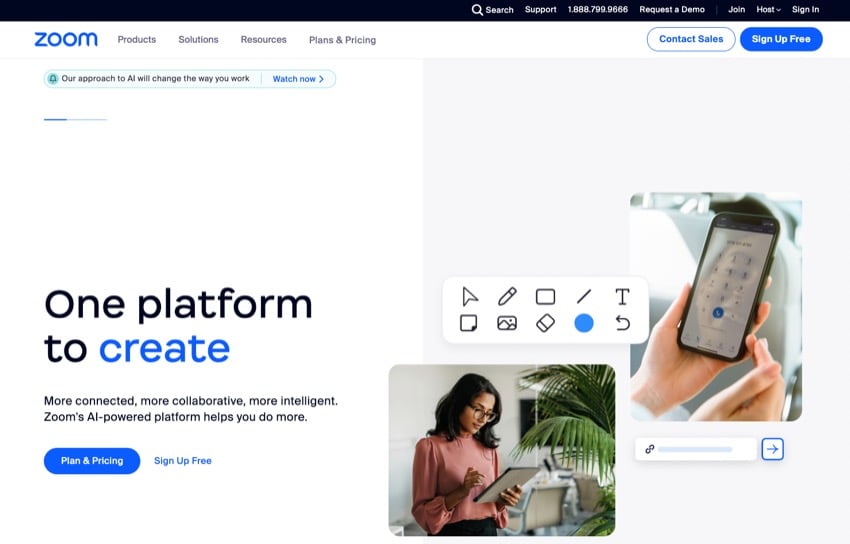Select the pencil drawing tool
The image size is (850, 544).
click(507, 297)
